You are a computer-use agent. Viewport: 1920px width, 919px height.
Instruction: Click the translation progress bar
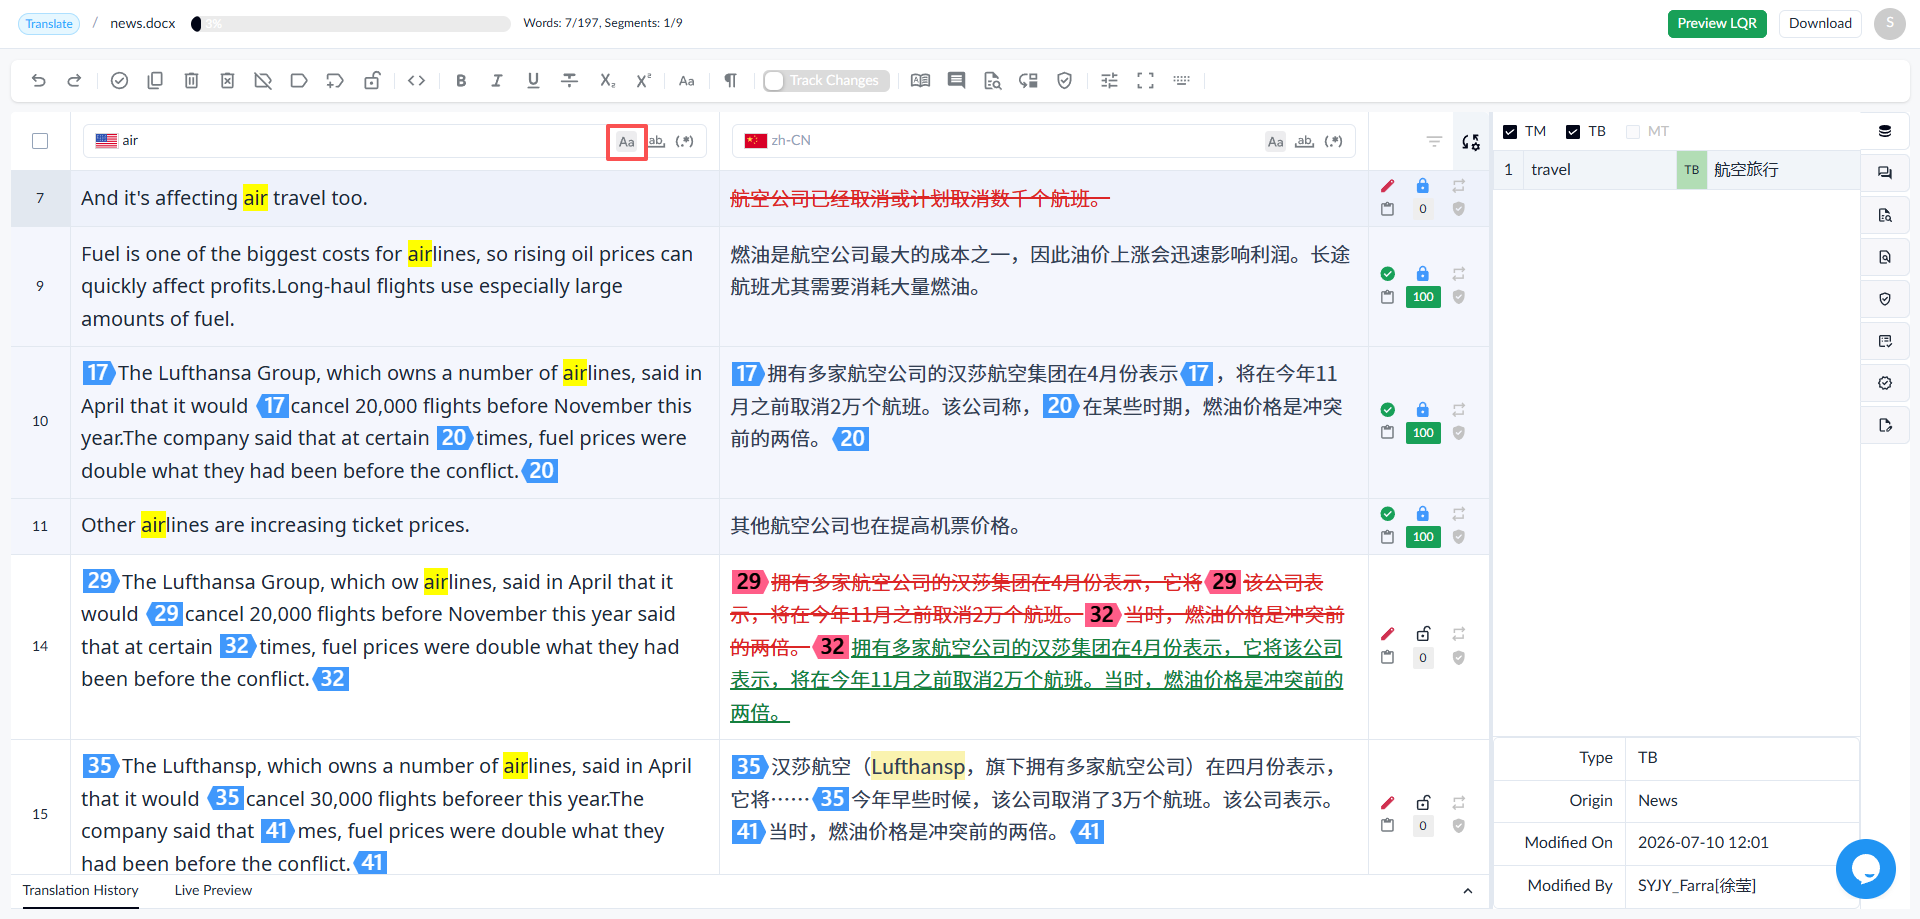click(x=351, y=24)
